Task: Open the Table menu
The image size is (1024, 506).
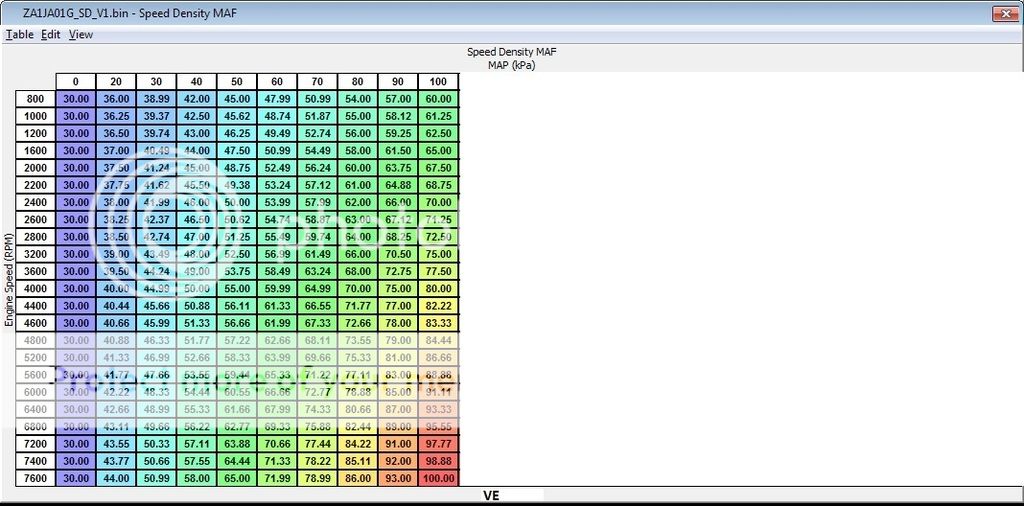Action: coord(19,34)
